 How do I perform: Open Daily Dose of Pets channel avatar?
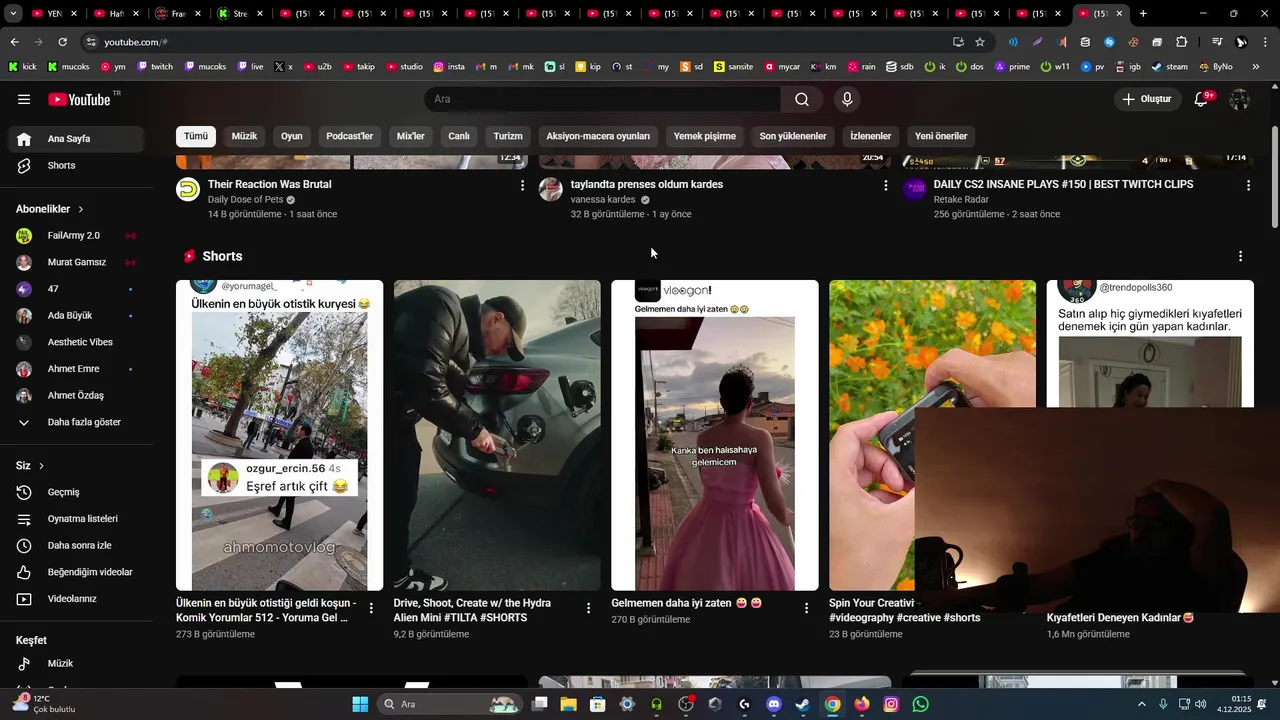(x=188, y=189)
